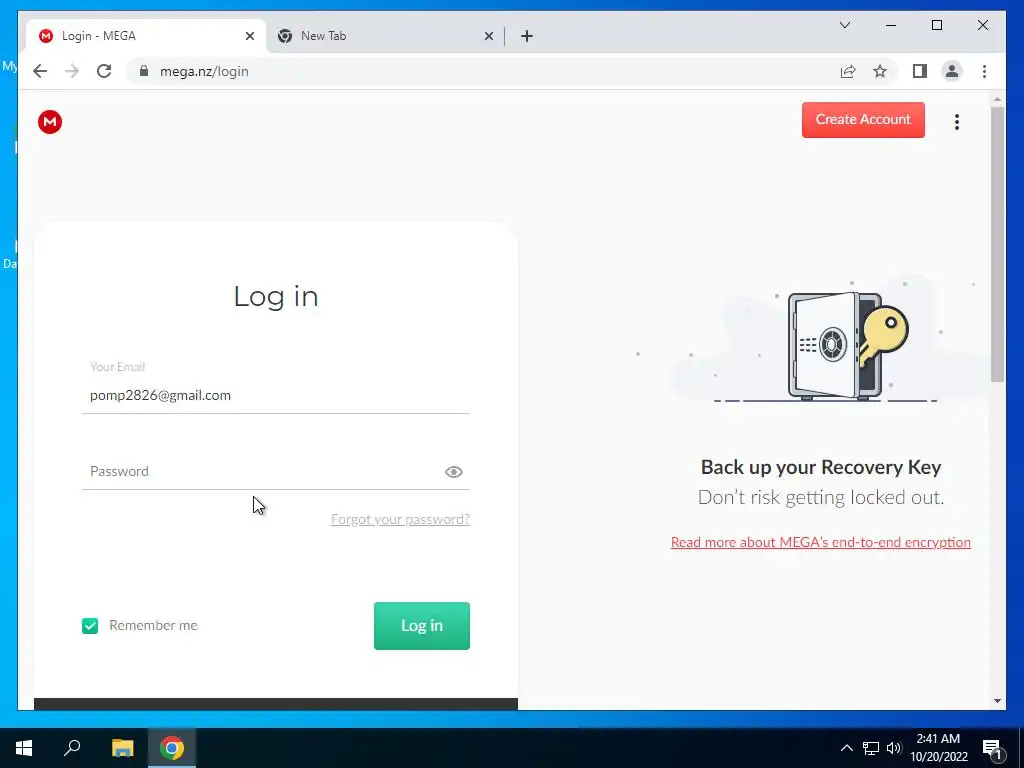Go back to the previous page
Screen dimensions: 1024x768
(40, 71)
